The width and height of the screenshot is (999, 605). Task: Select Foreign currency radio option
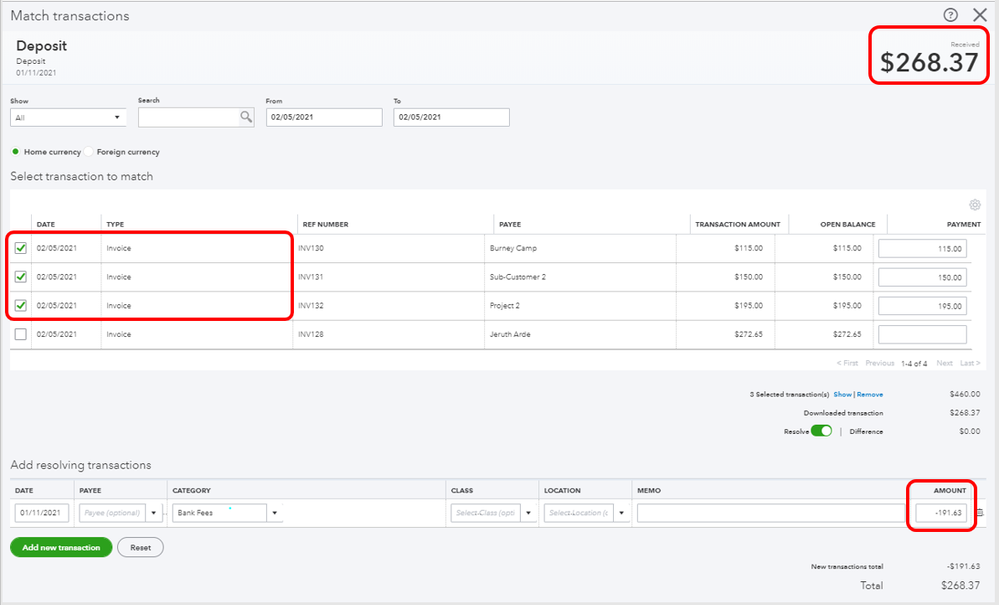(89, 152)
